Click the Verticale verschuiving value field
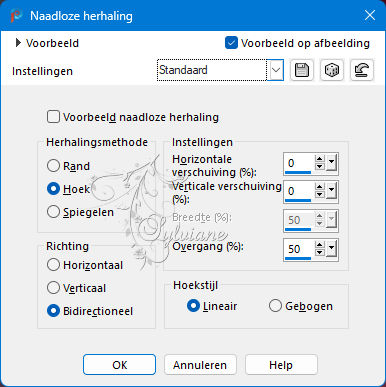This screenshot has width=386, height=387. coord(299,191)
